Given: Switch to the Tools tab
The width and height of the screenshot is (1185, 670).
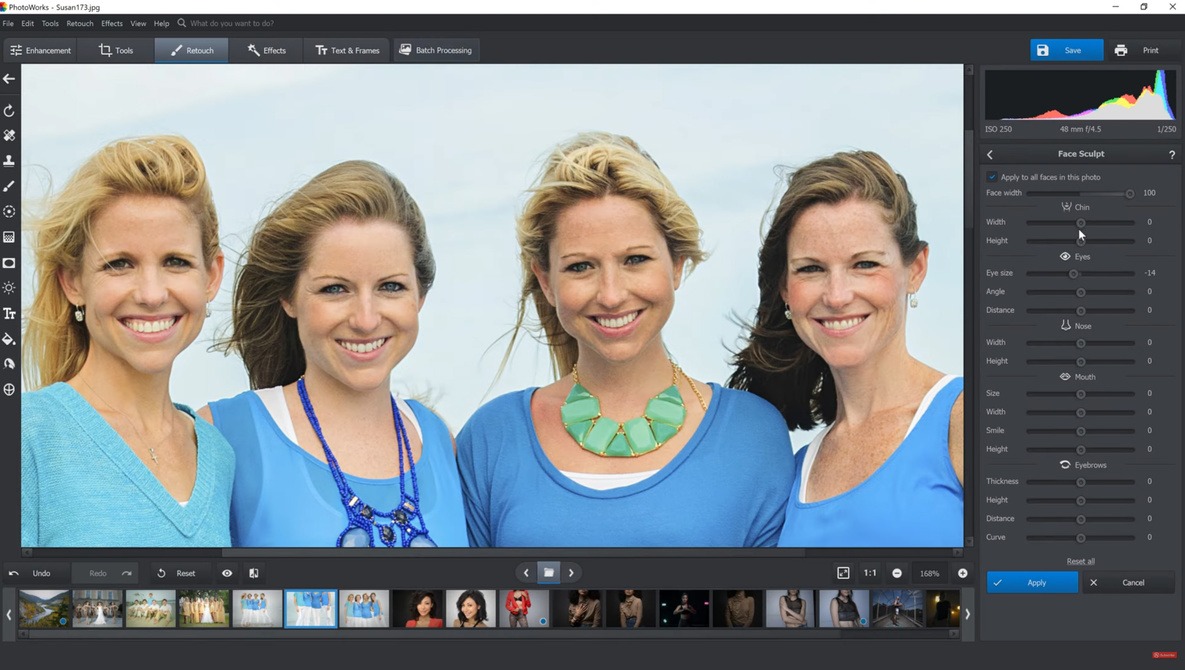Looking at the screenshot, I should [116, 51].
